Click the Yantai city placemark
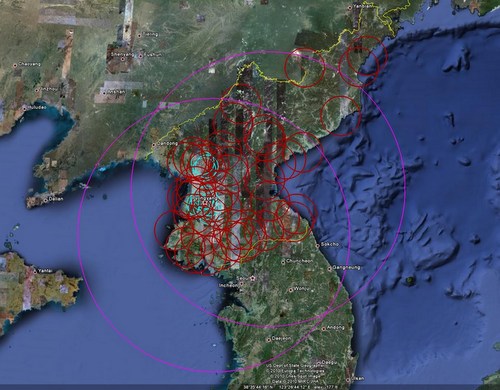The height and width of the screenshot is (390, 500). click(x=35, y=271)
